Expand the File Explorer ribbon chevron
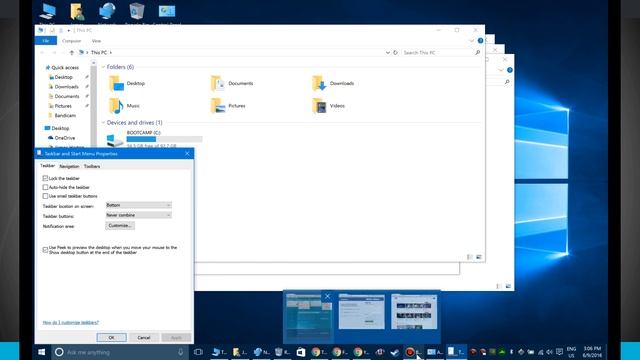Viewport: 640px width, 360px height. (471, 41)
